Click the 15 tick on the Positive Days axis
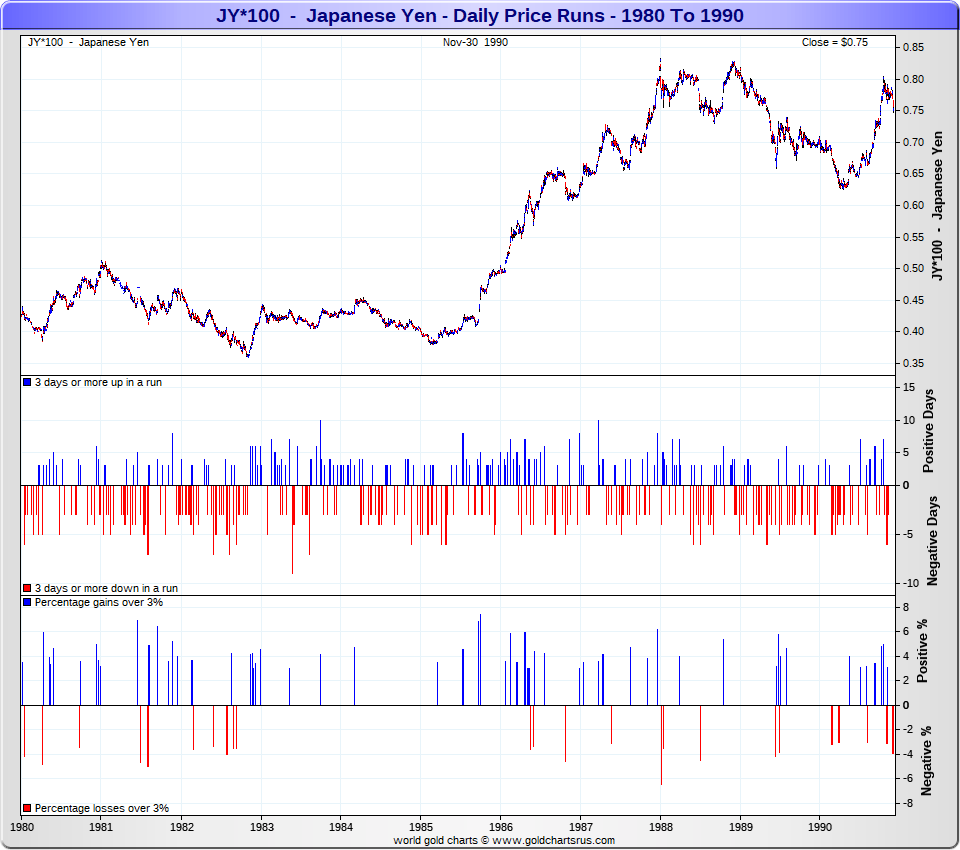Image resolution: width=960 pixels, height=850 pixels. pyautogui.click(x=909, y=387)
